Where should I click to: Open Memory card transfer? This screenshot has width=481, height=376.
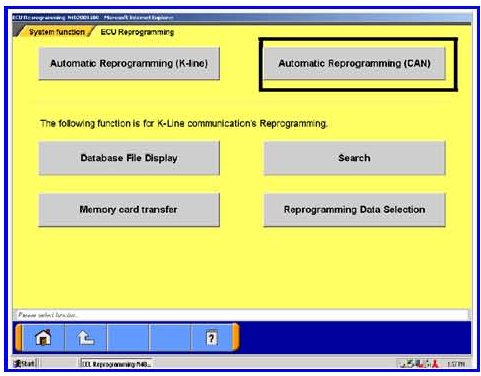(x=129, y=210)
